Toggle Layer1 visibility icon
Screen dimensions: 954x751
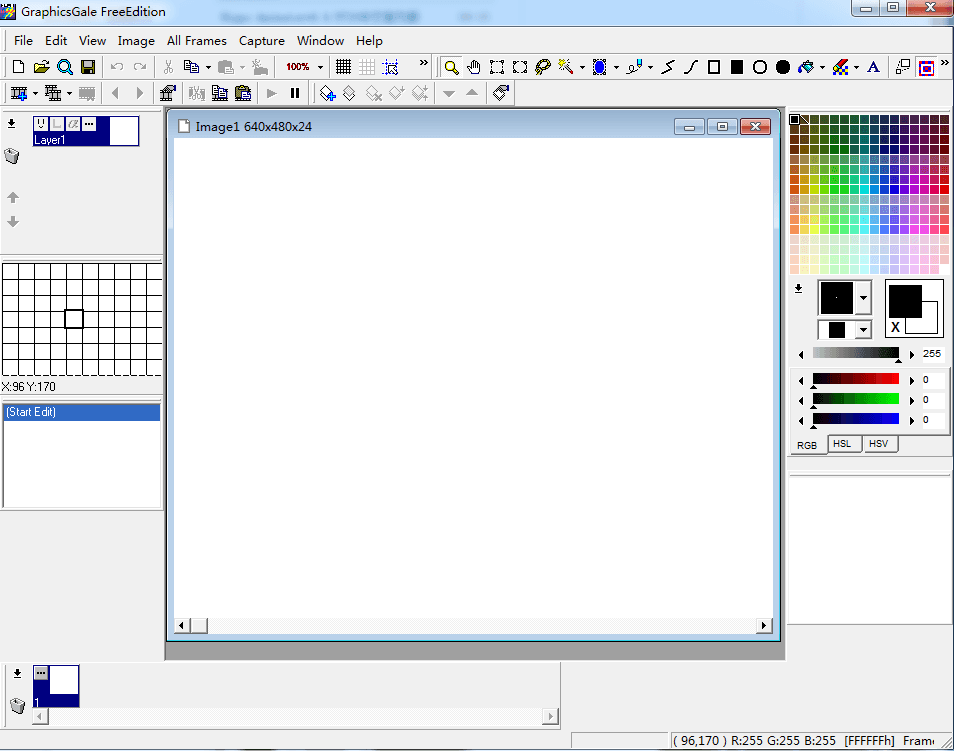pos(41,124)
